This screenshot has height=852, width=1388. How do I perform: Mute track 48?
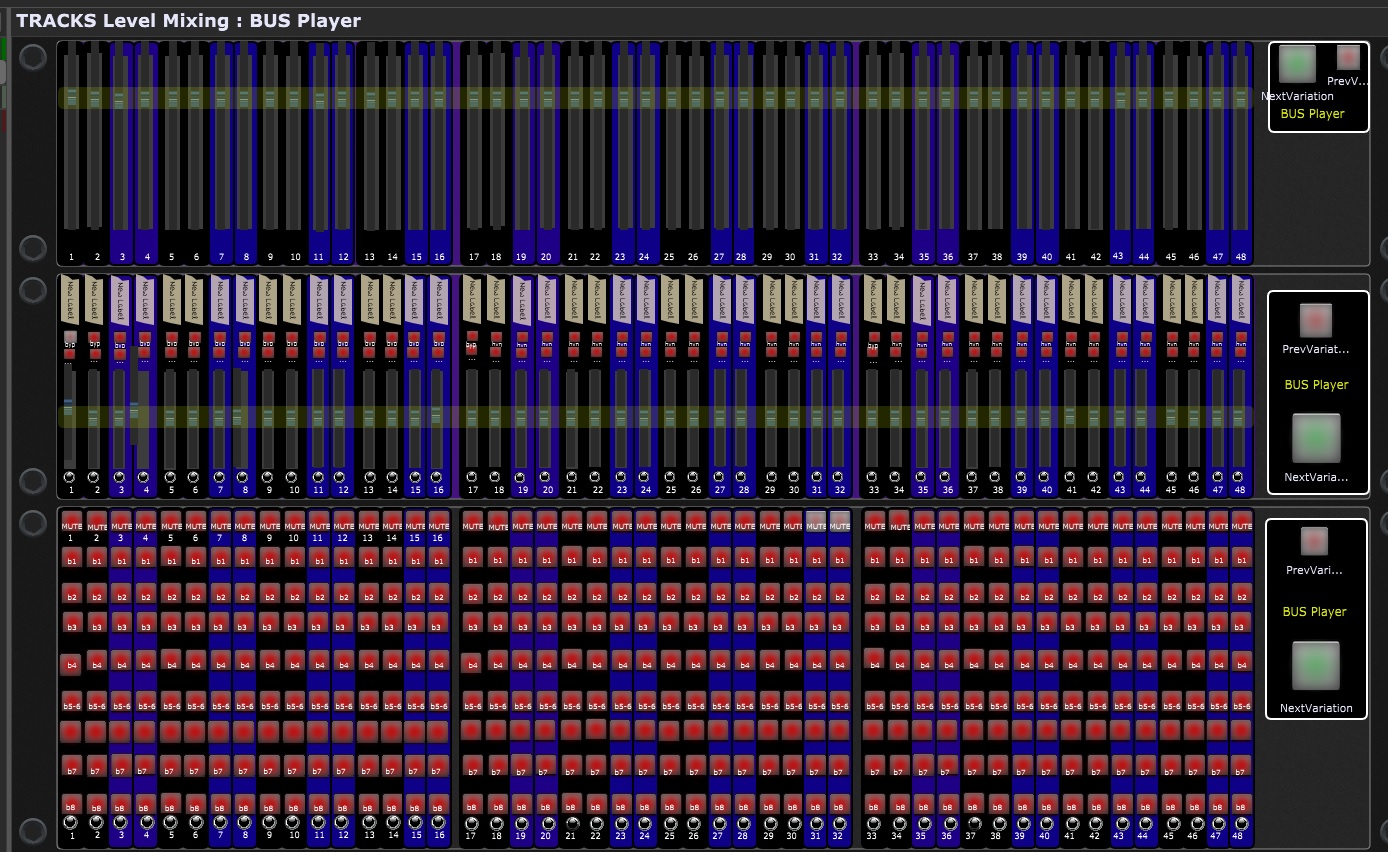click(1242, 523)
